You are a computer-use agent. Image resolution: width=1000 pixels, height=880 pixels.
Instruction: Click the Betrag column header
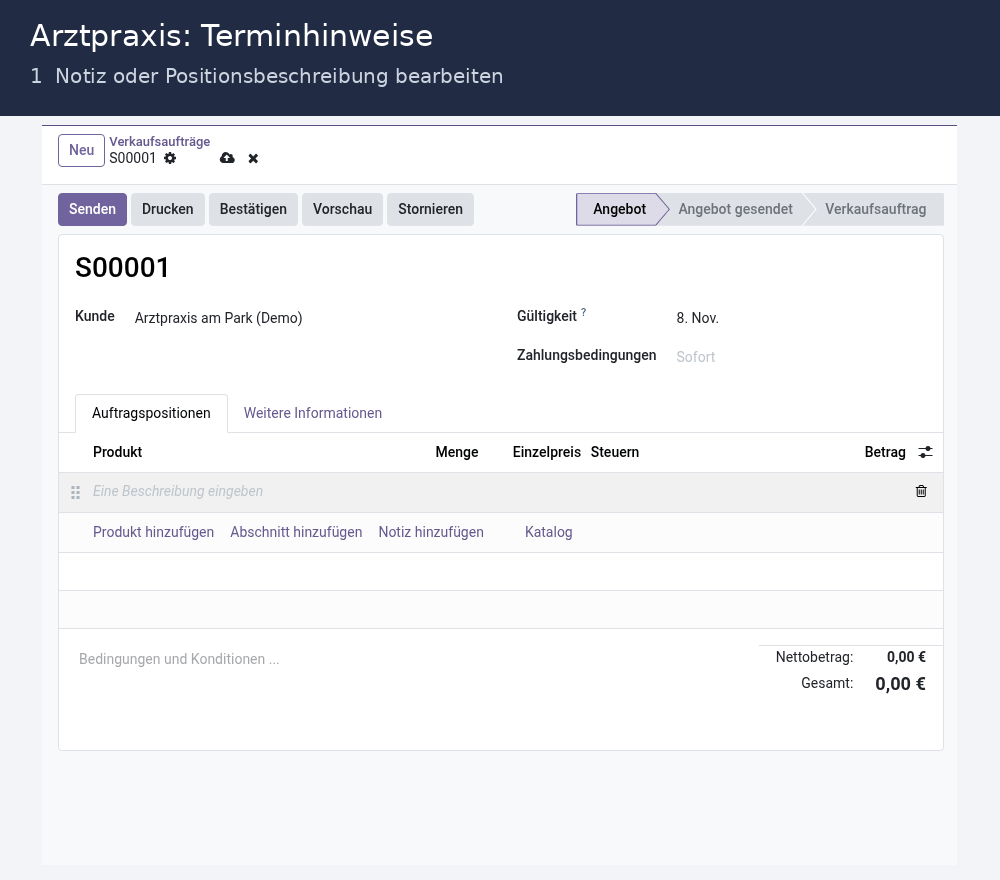(x=885, y=452)
